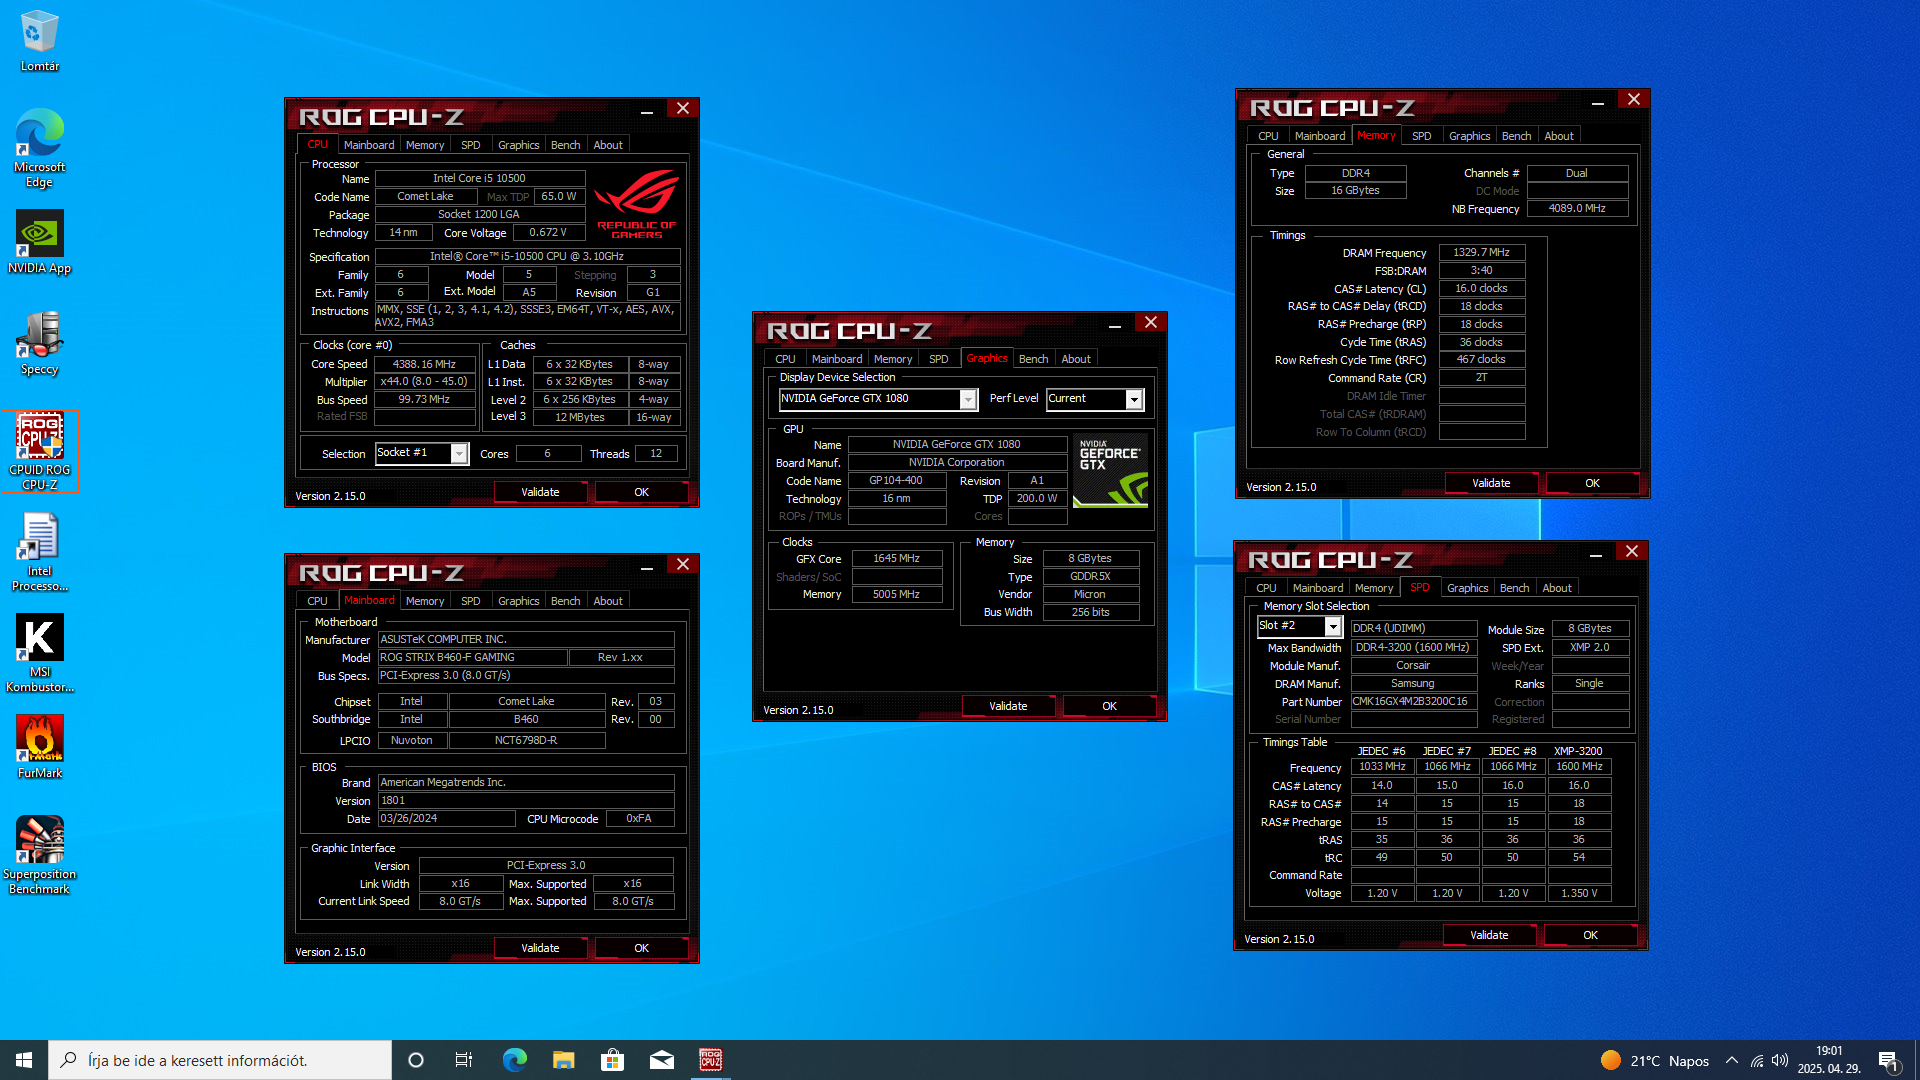Open the volume tray icon
The height and width of the screenshot is (1080, 1920).
tap(1780, 1061)
